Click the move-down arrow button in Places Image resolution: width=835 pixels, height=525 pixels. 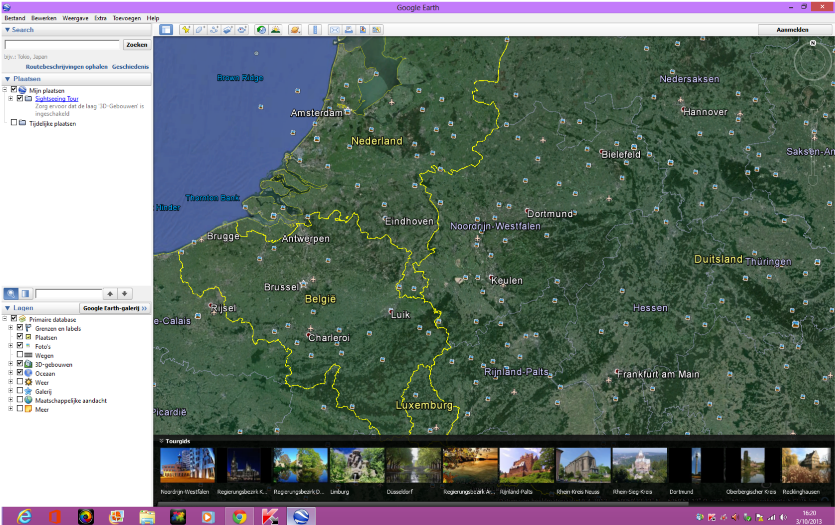tap(125, 293)
